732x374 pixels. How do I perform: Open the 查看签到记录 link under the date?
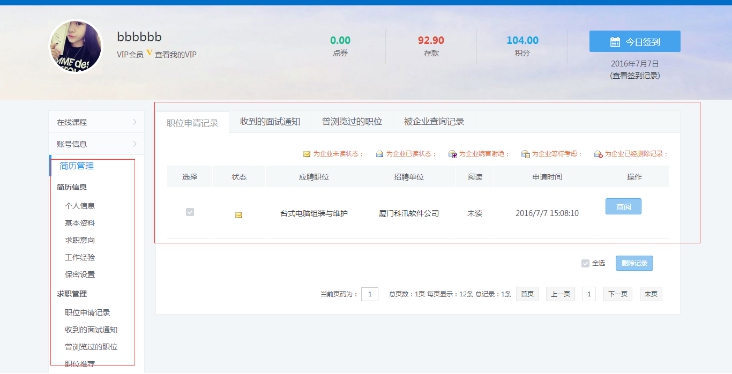tap(635, 76)
